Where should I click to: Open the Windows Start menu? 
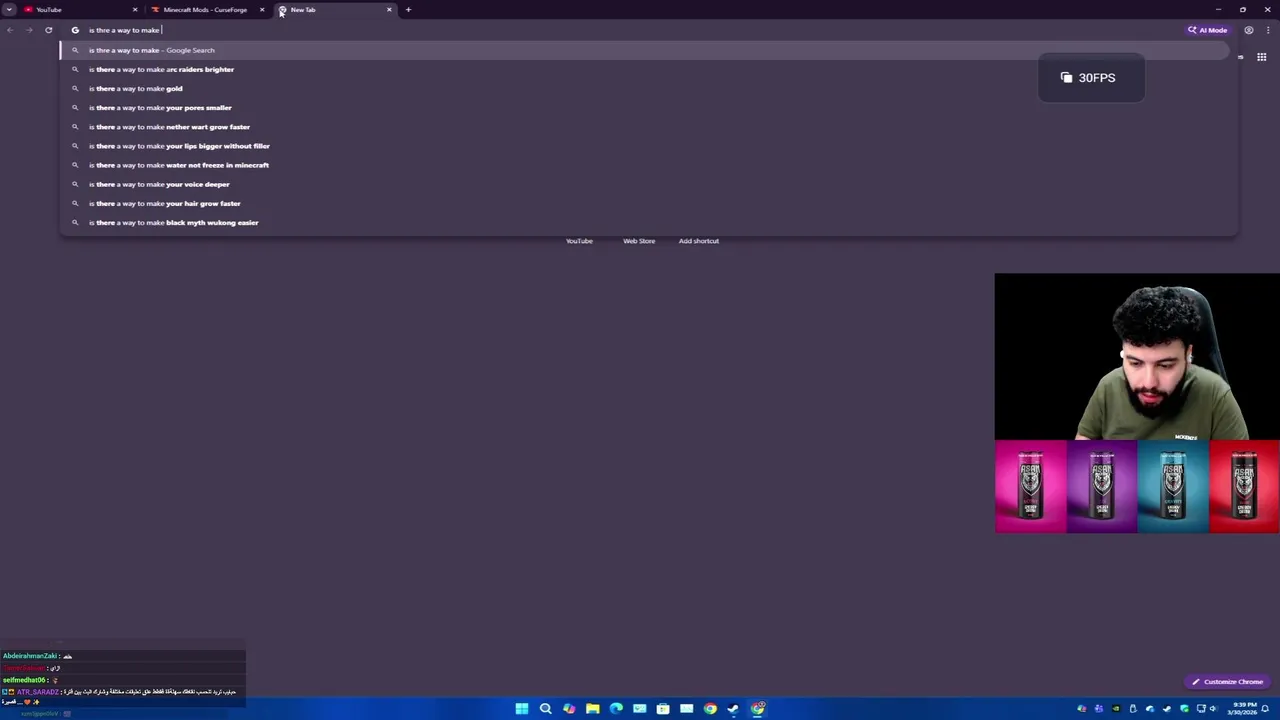pos(522,709)
